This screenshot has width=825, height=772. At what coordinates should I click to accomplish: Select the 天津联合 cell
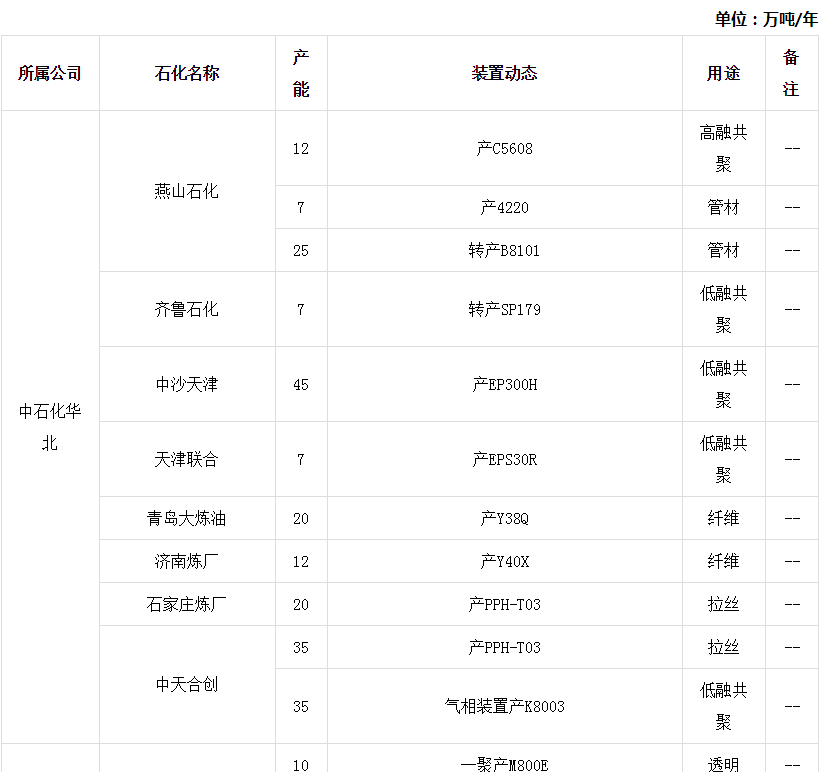point(187,459)
